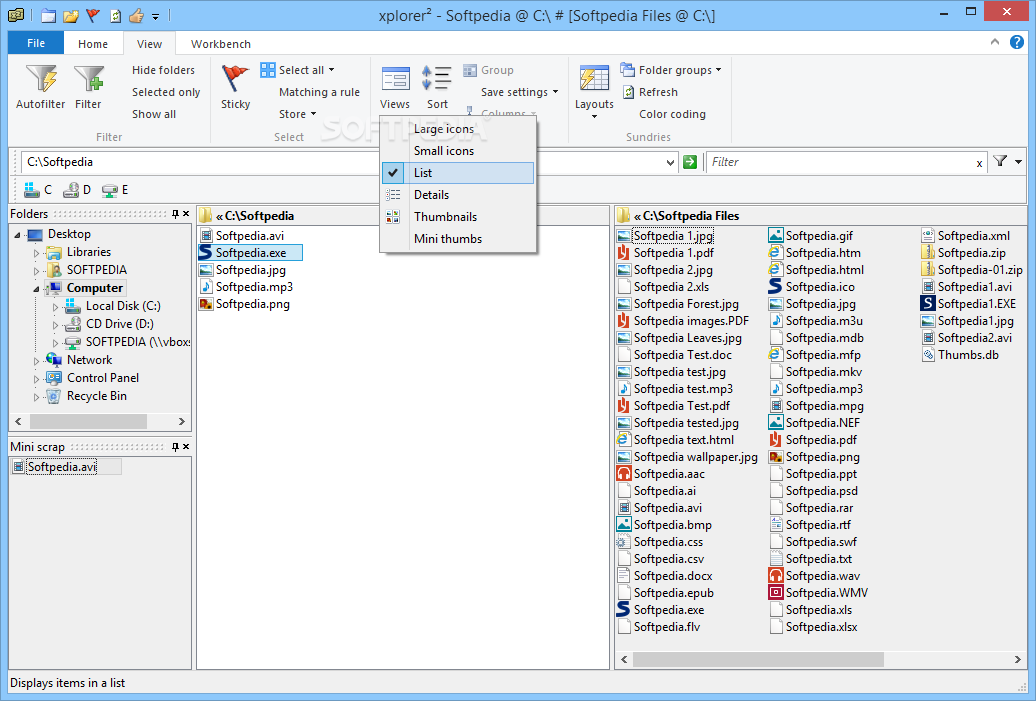The width and height of the screenshot is (1036, 701).
Task: Choose Thumbnails from Views menu
Action: (x=457, y=217)
